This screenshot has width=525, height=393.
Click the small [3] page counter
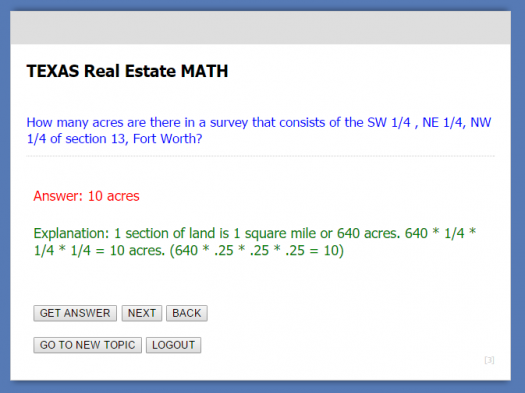click(489, 360)
